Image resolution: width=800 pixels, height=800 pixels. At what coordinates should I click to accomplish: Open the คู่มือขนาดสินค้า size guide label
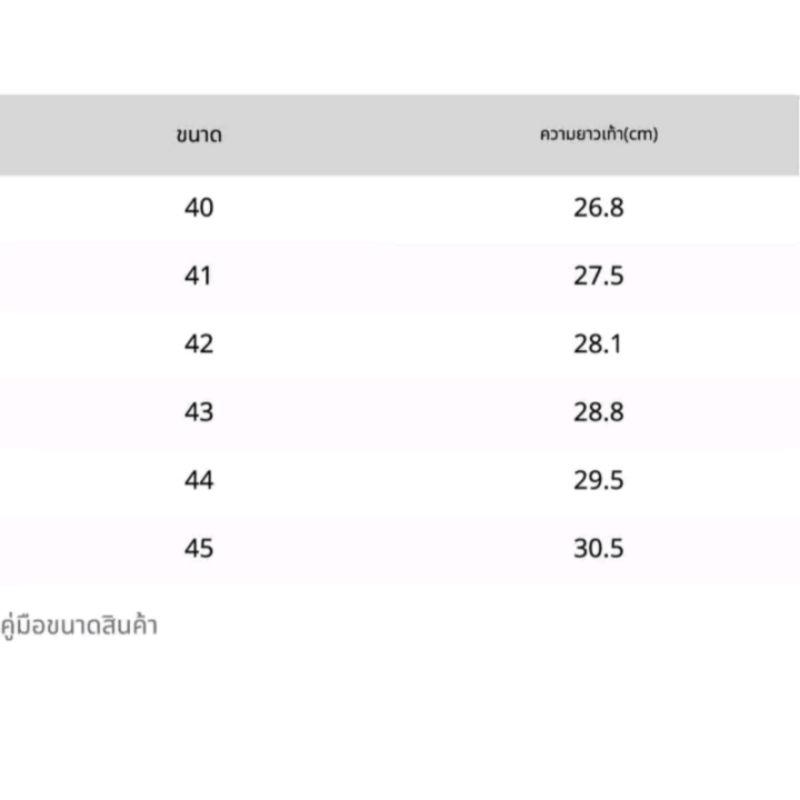[x=80, y=627]
